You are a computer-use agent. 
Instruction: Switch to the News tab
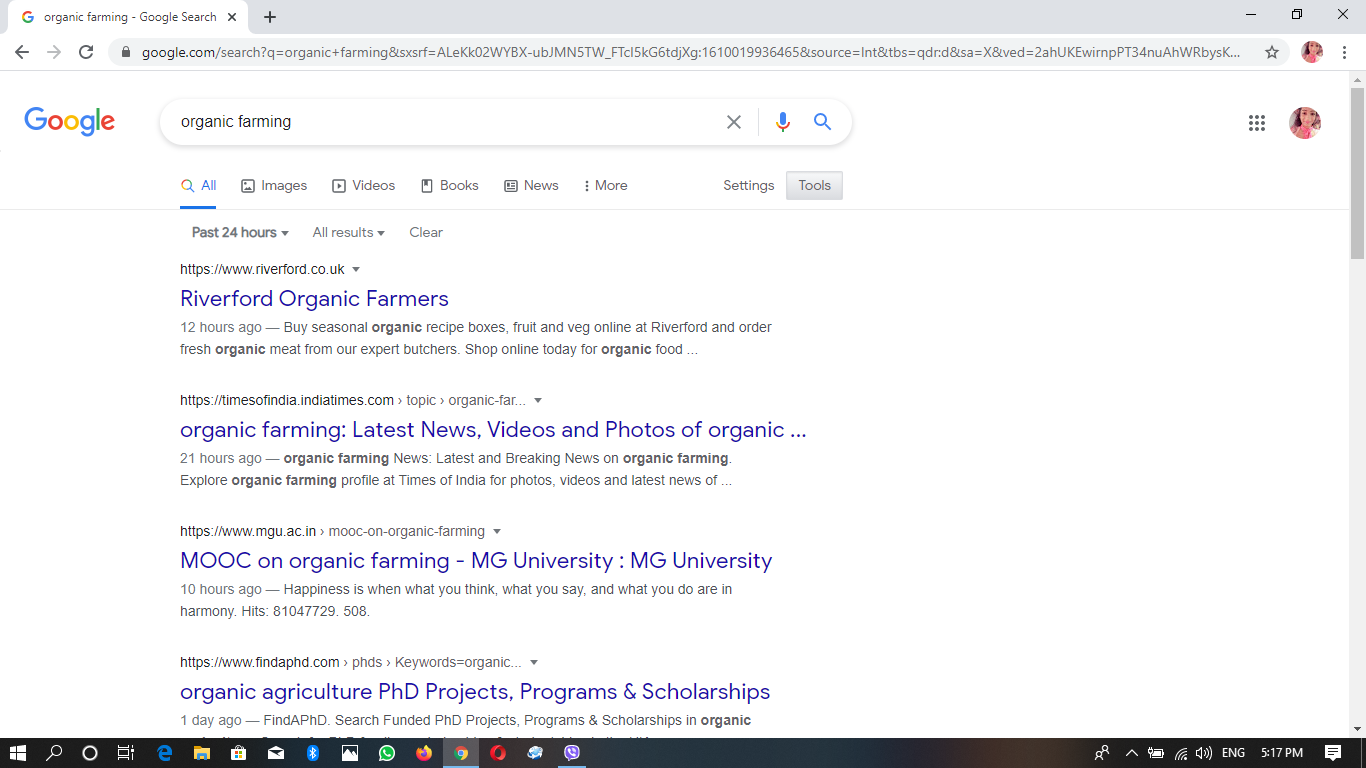click(531, 185)
